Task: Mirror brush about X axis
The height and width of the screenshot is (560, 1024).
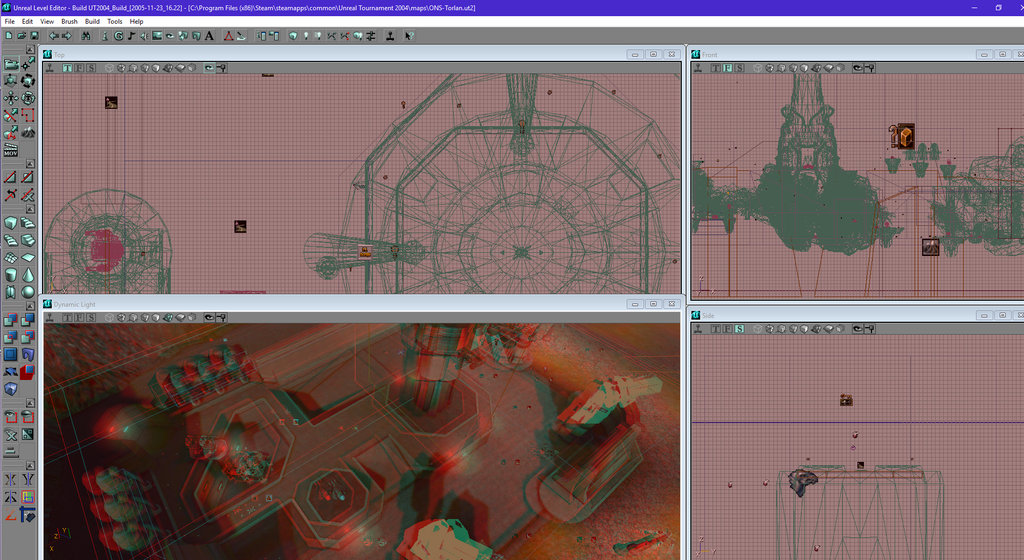Action: (x=11, y=480)
